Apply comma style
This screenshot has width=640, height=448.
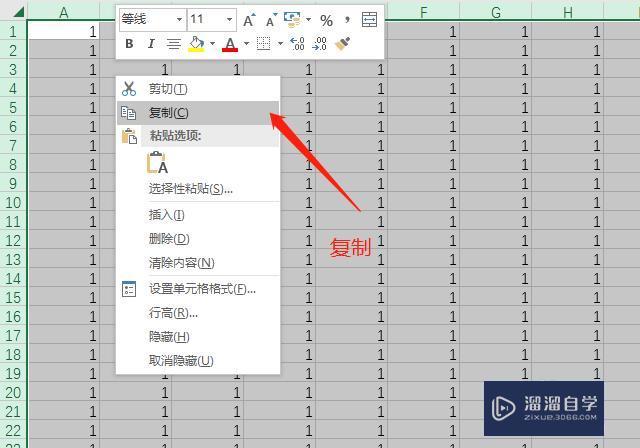click(347, 20)
